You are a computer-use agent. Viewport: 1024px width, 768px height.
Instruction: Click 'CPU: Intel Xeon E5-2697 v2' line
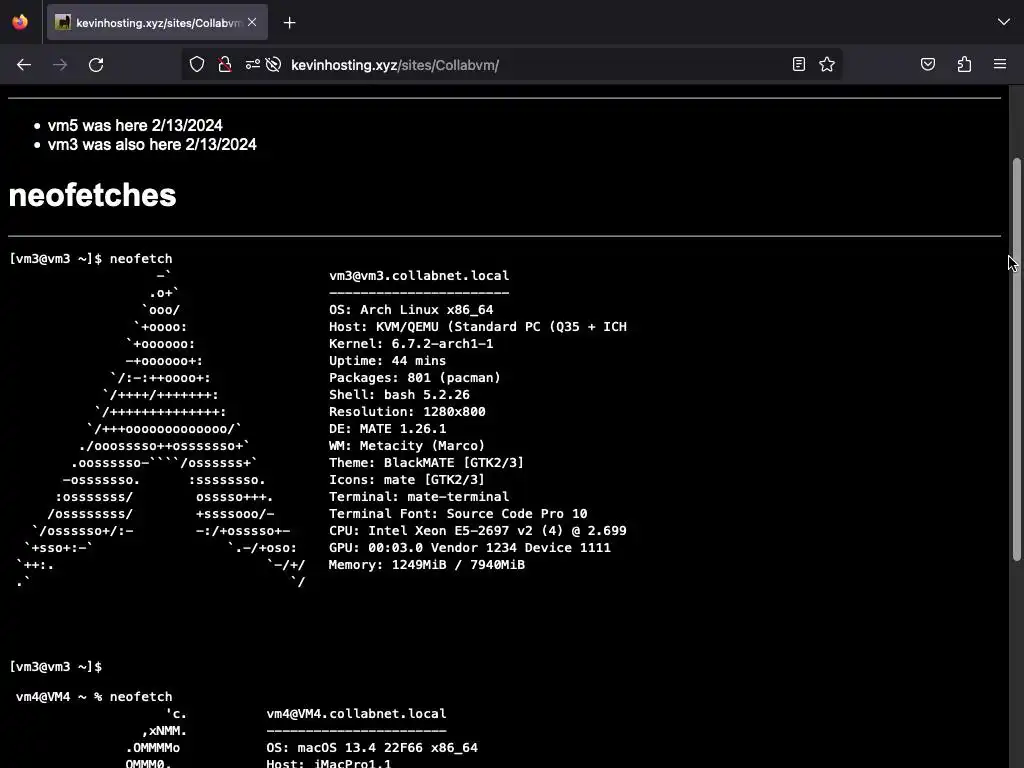pos(478,530)
